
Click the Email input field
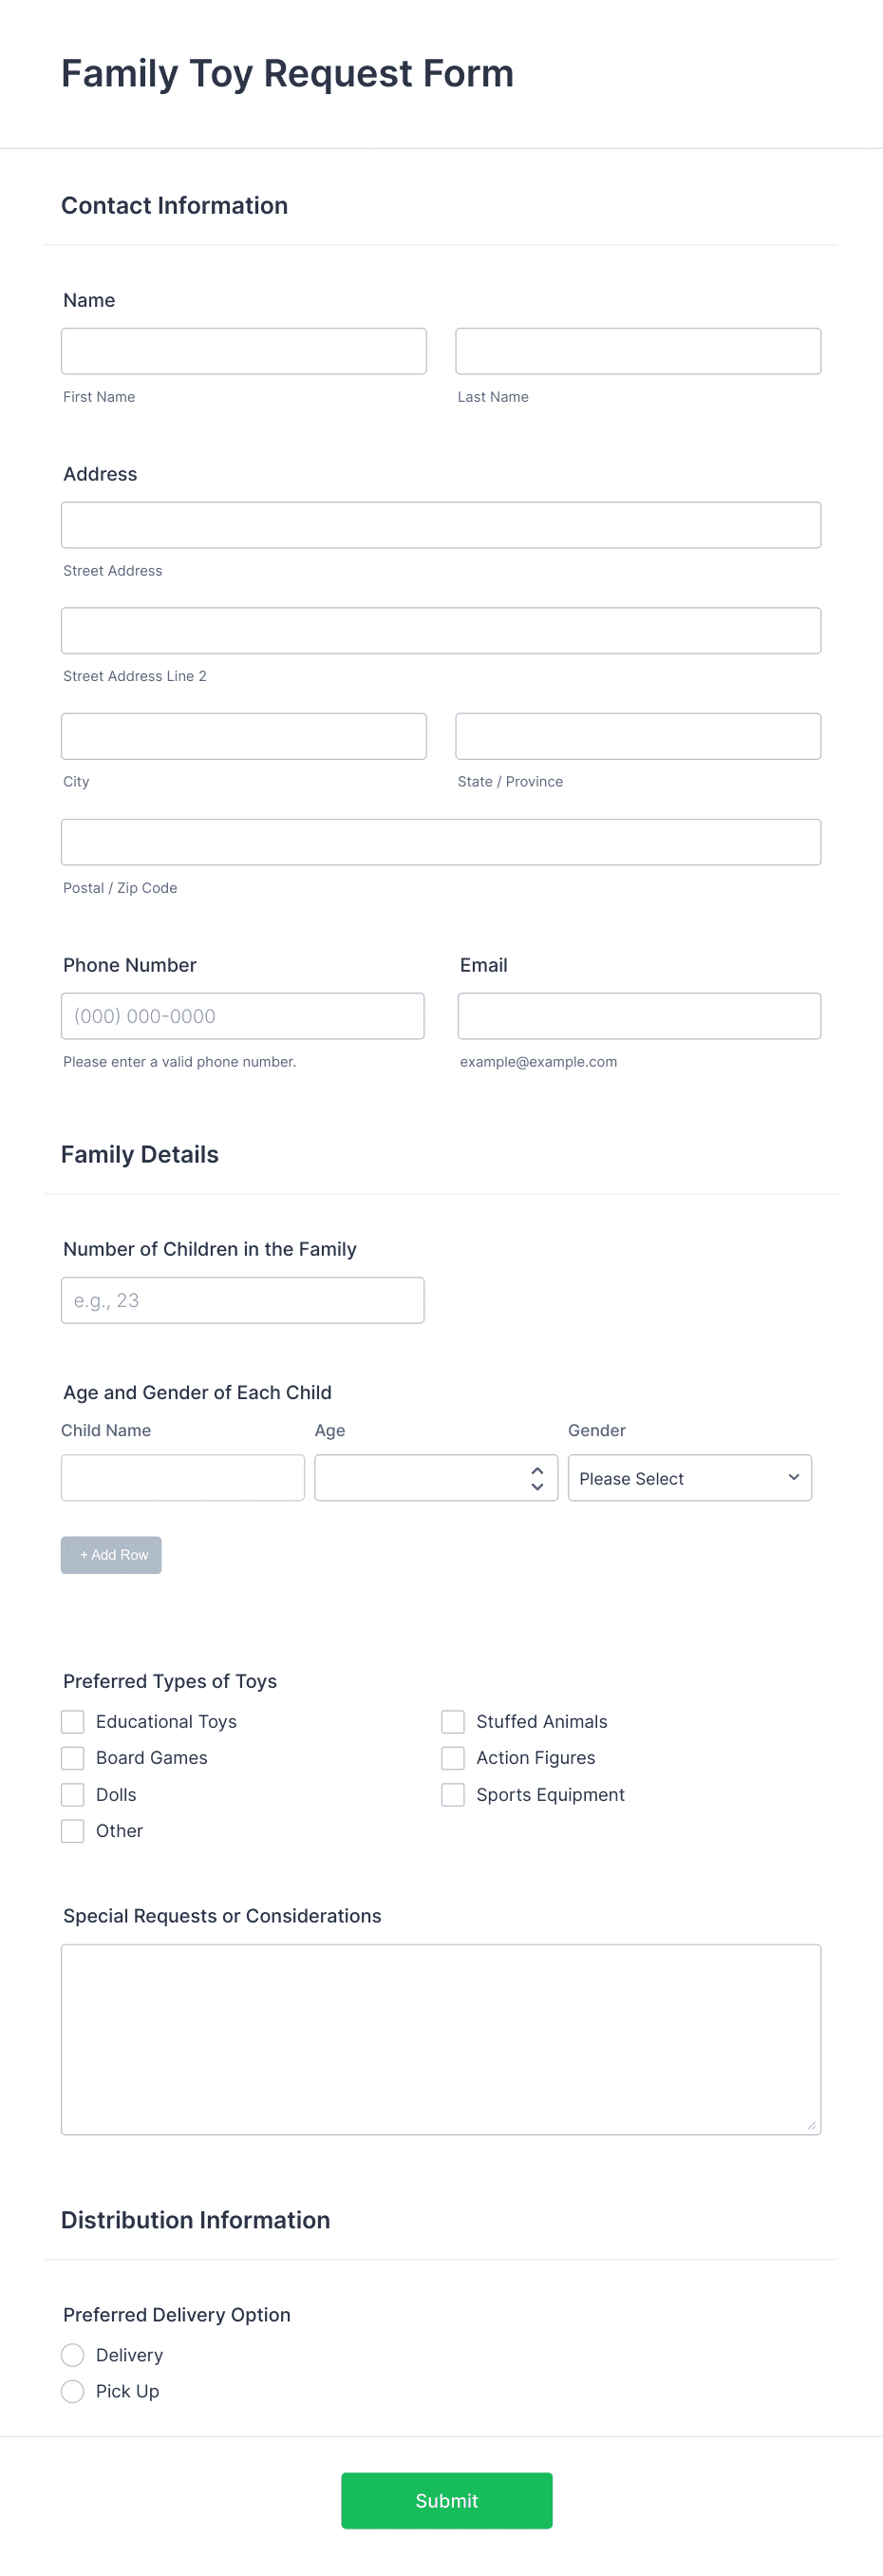pyautogui.click(x=638, y=1015)
